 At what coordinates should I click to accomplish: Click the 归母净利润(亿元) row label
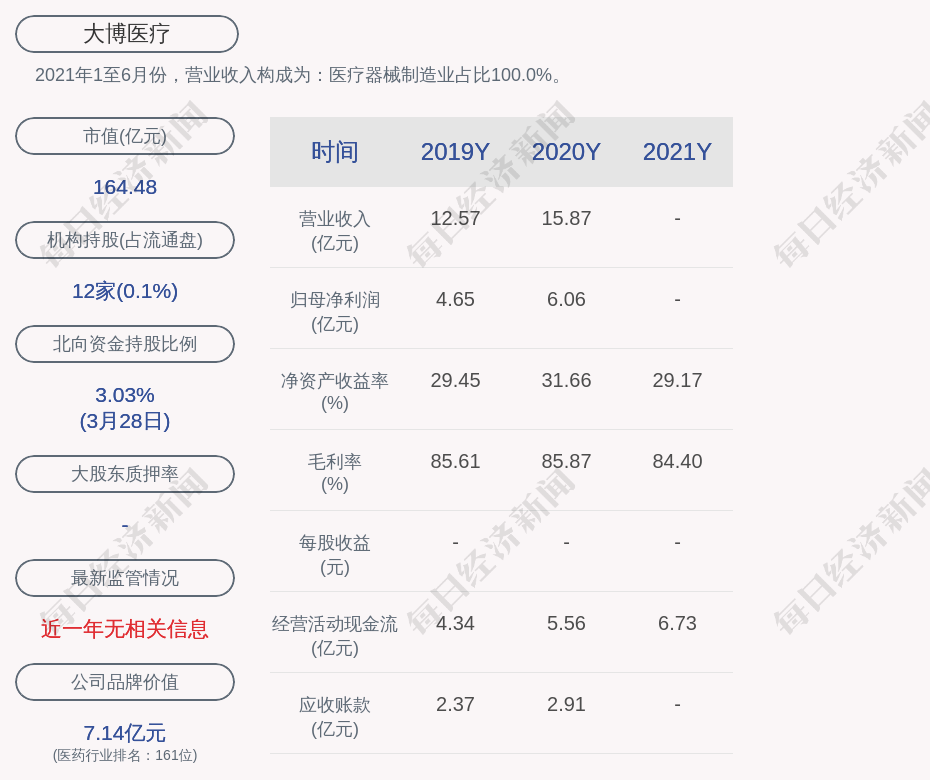coord(334,311)
